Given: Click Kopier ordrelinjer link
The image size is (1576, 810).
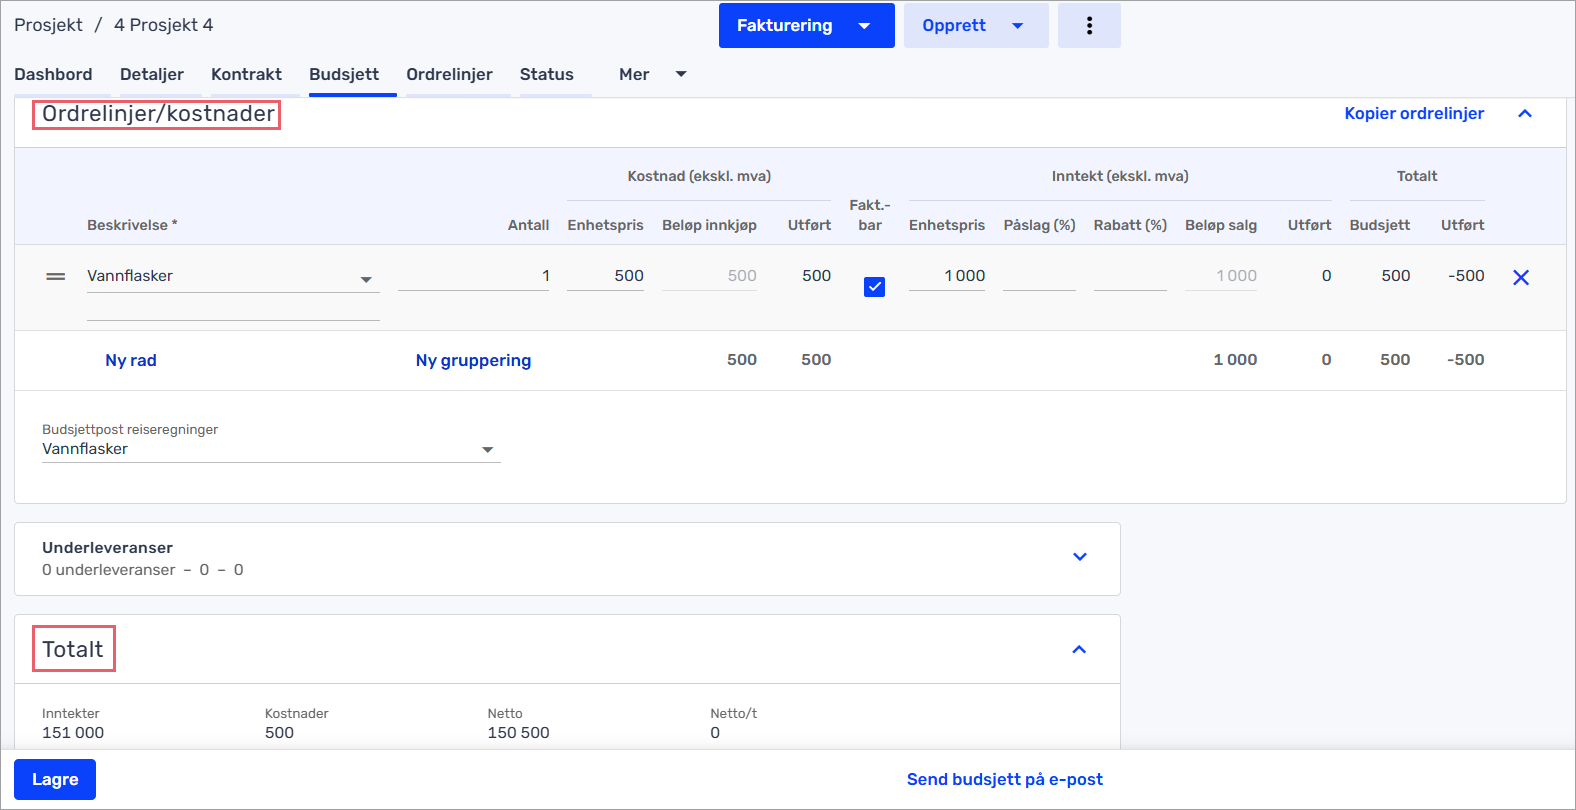Looking at the screenshot, I should click(x=1414, y=113).
